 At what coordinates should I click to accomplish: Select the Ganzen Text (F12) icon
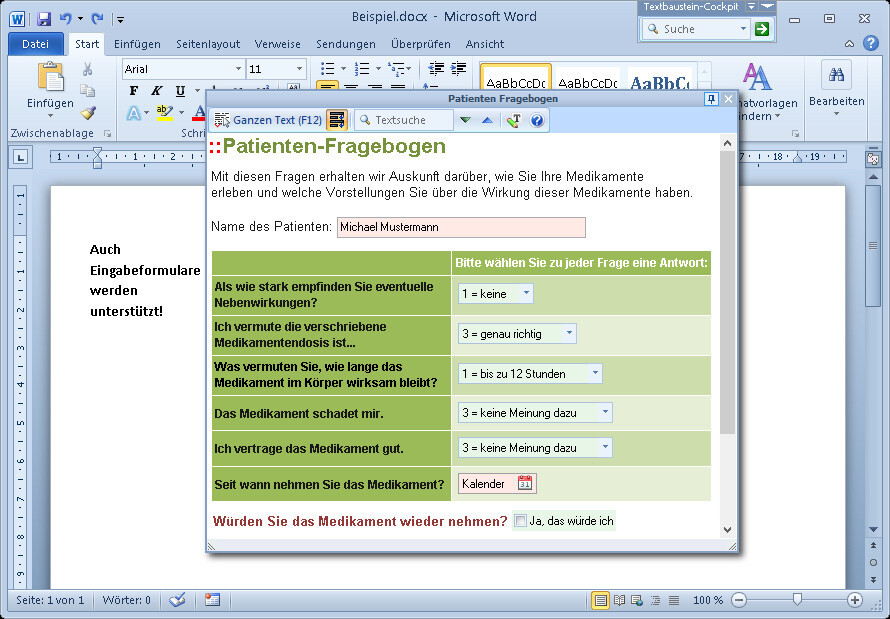[223, 118]
